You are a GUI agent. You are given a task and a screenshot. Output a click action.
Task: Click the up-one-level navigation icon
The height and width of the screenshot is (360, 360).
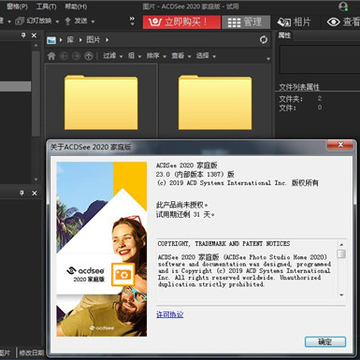(x=88, y=56)
